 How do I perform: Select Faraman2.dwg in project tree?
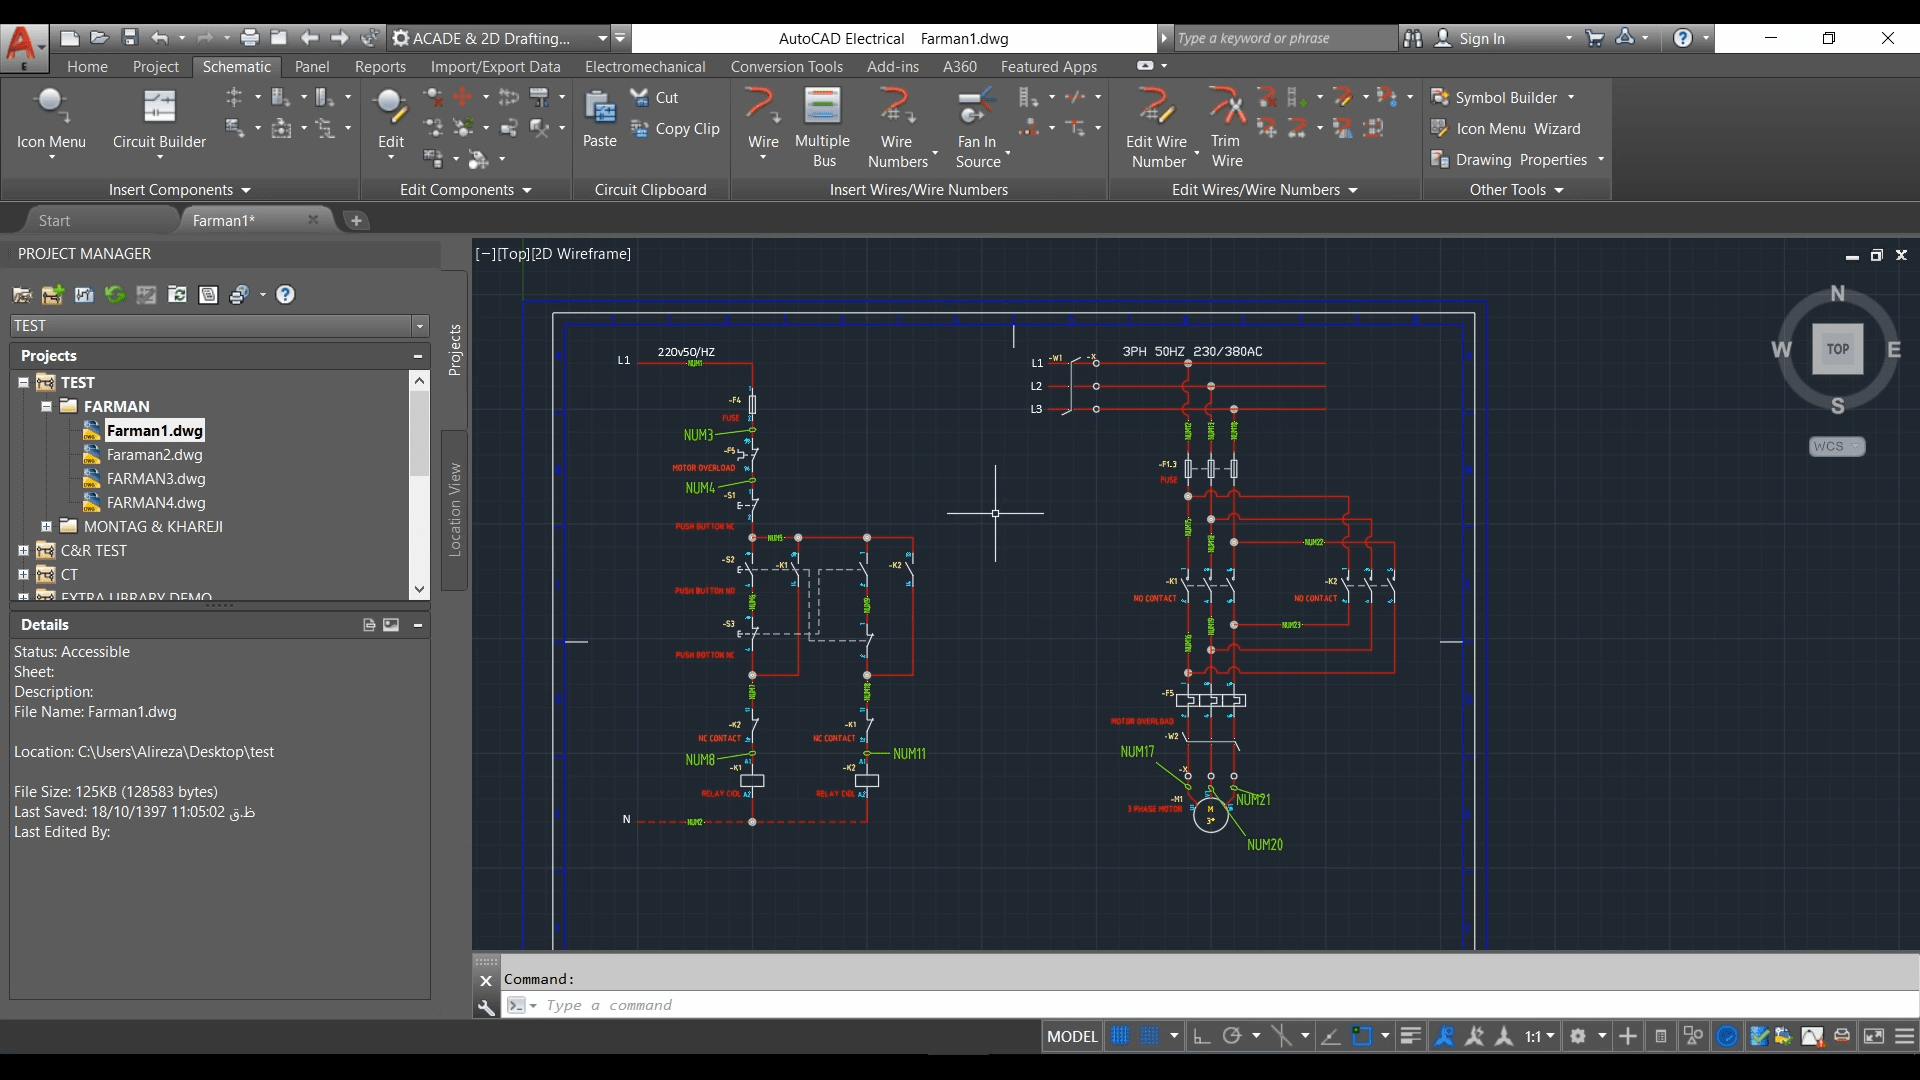pos(154,455)
